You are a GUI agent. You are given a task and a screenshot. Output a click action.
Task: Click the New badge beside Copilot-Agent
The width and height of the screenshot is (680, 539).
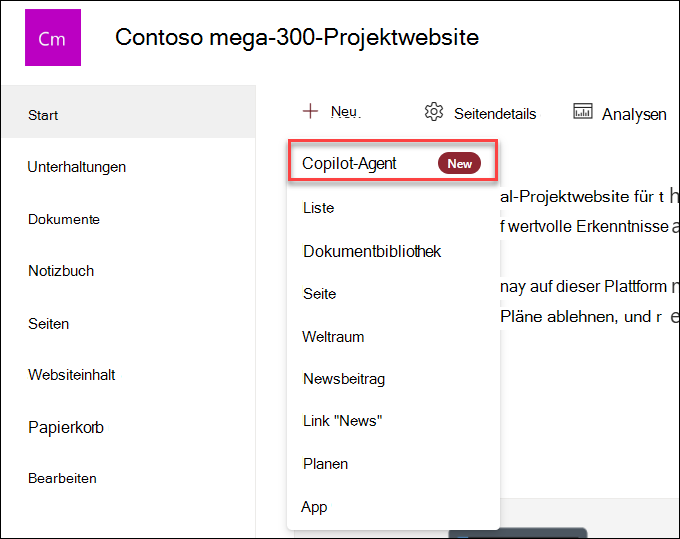coord(459,163)
